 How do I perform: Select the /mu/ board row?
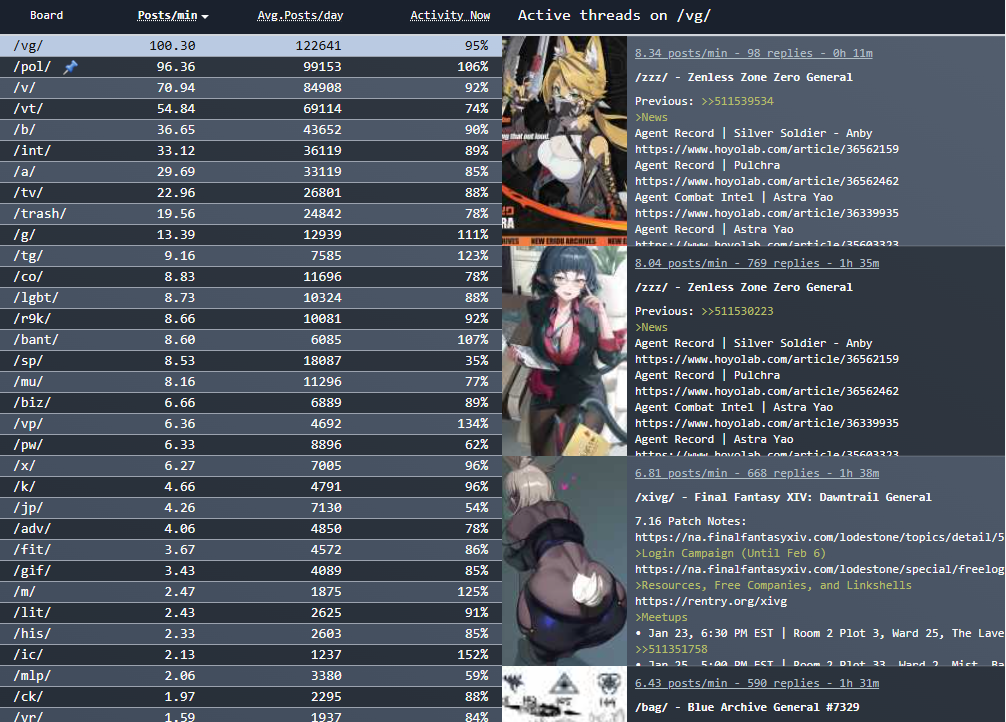tap(251, 382)
